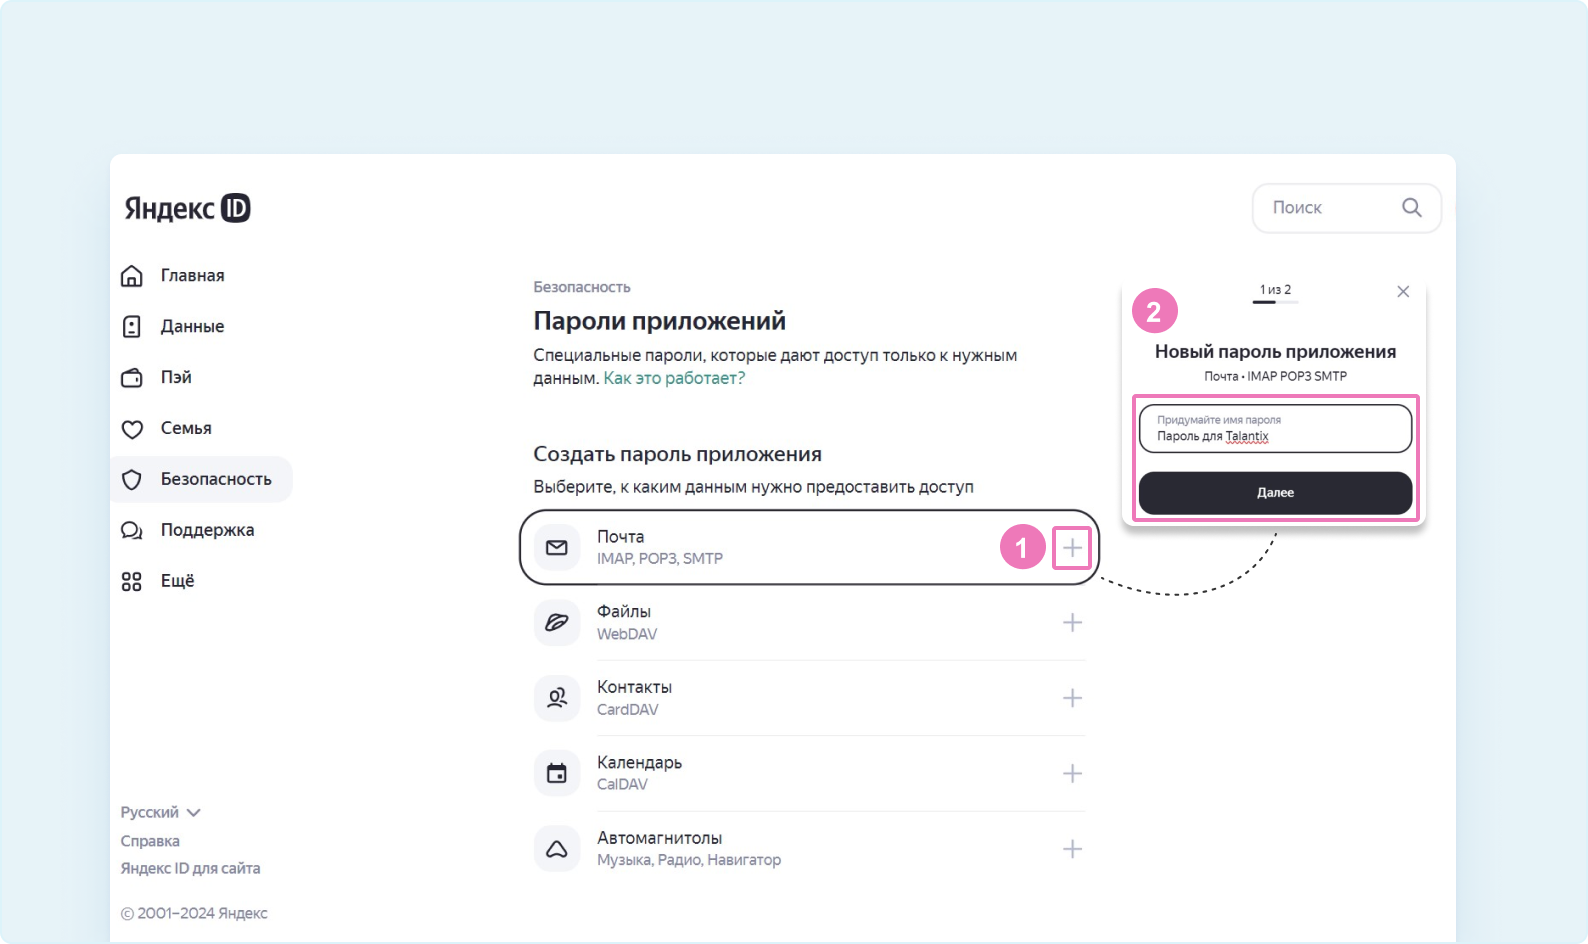Click the Данные profile card icon
This screenshot has height=944, width=1588.
tap(132, 327)
